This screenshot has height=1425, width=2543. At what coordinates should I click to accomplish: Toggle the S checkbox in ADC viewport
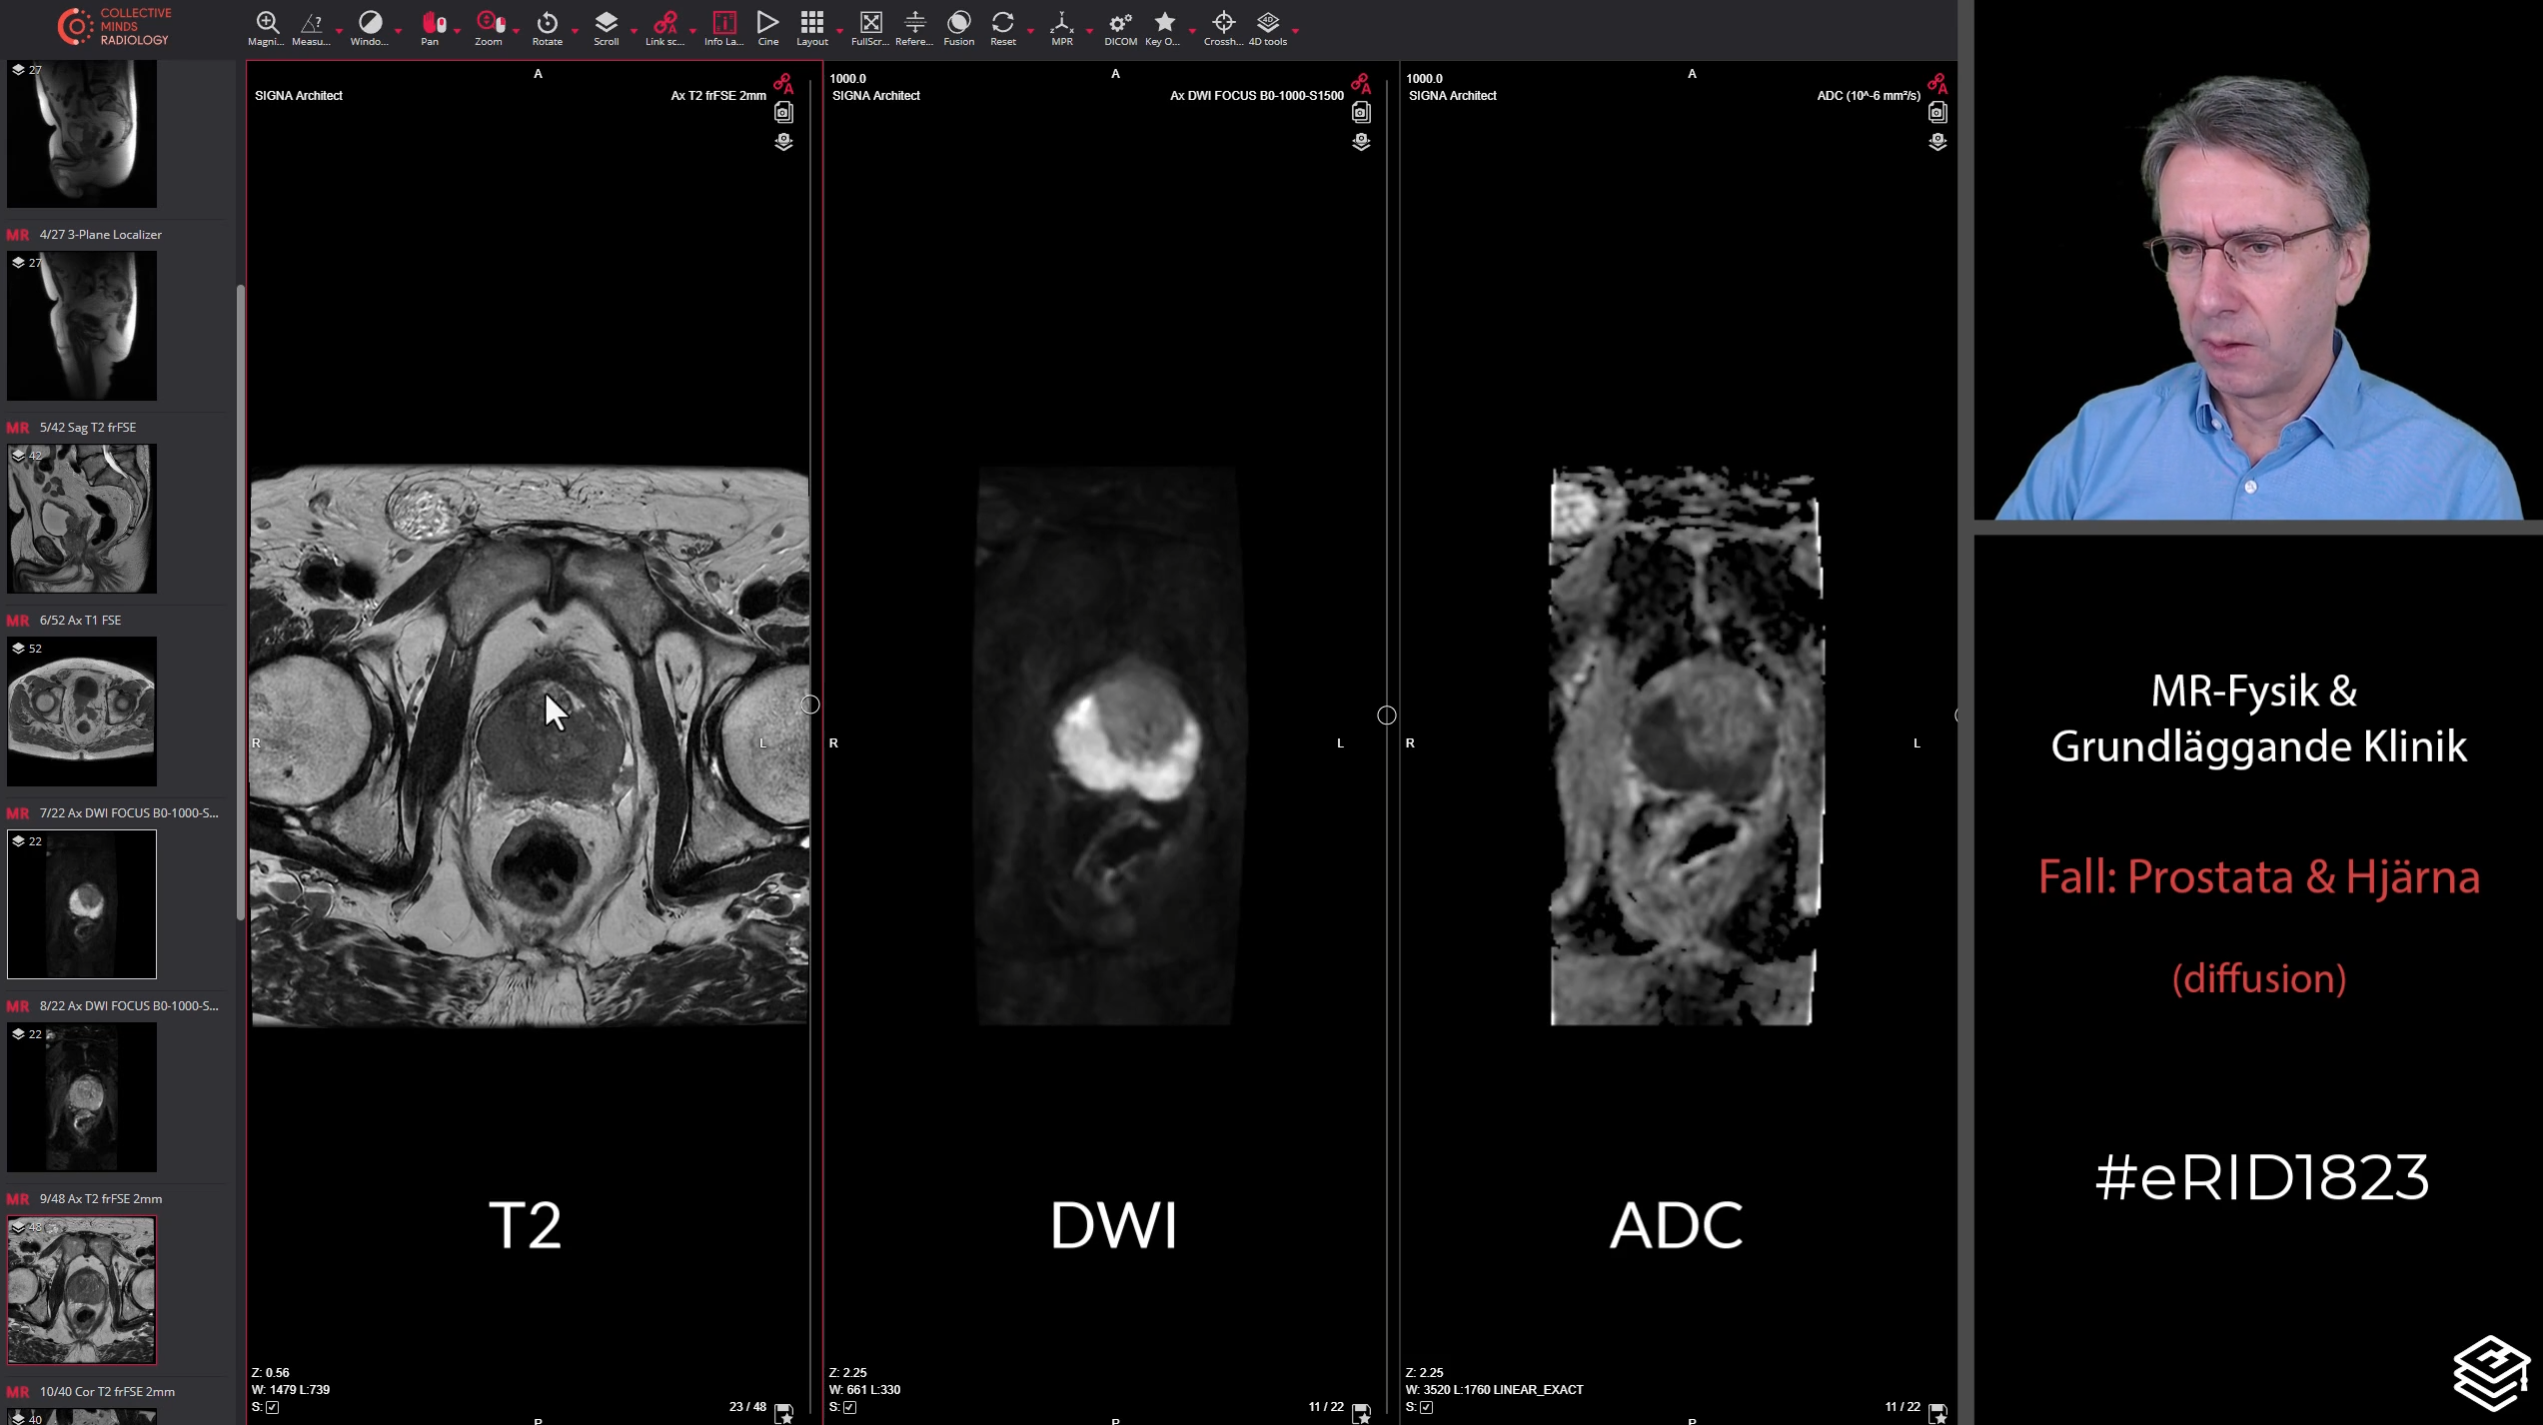pos(1427,1407)
